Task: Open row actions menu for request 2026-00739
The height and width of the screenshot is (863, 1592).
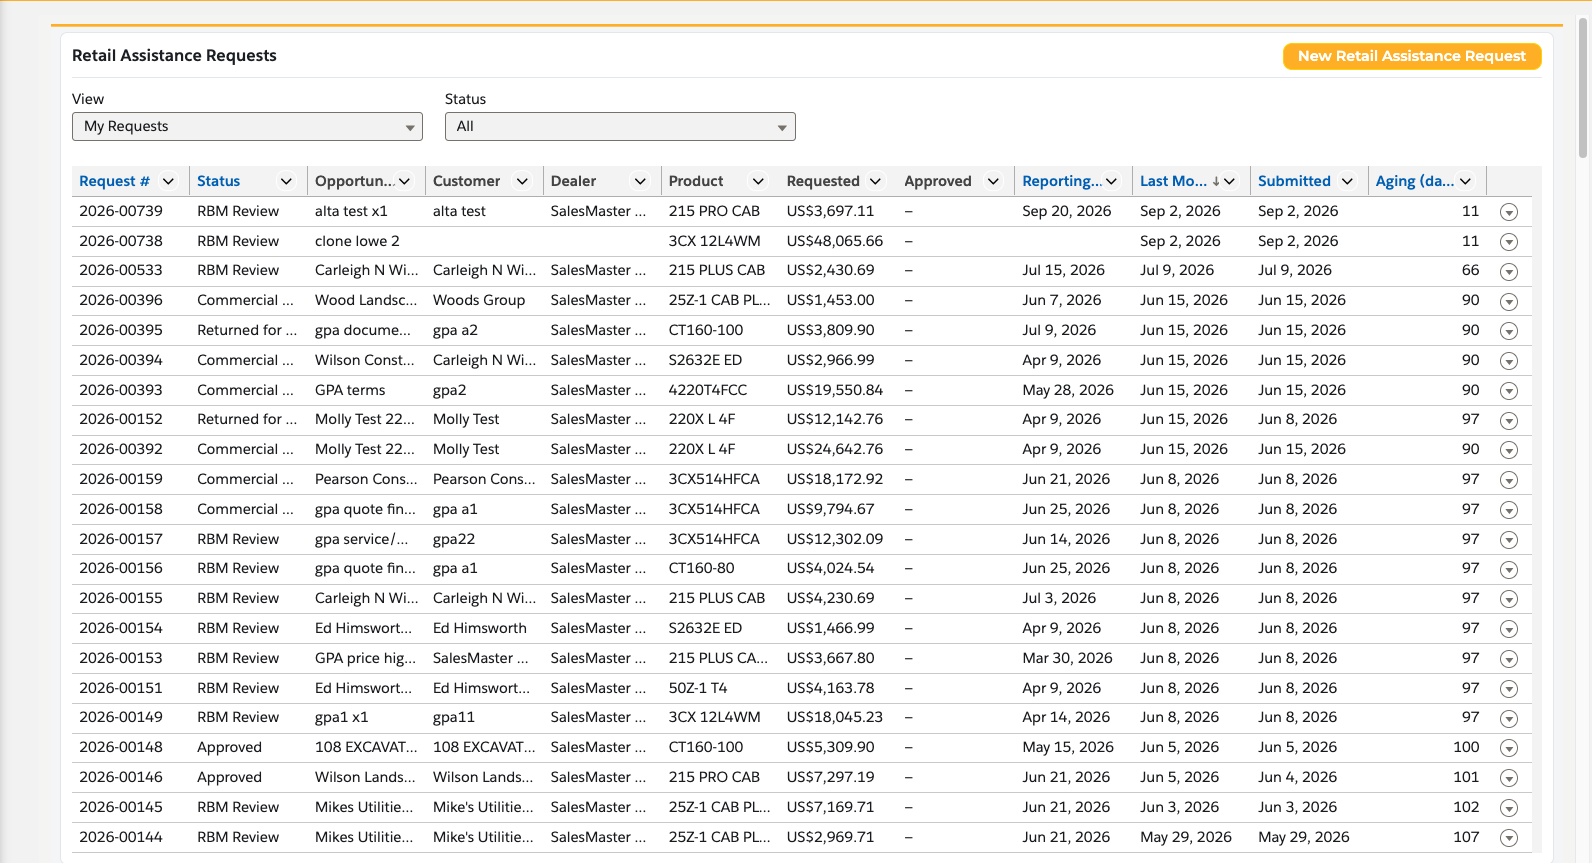Action: pos(1509,212)
